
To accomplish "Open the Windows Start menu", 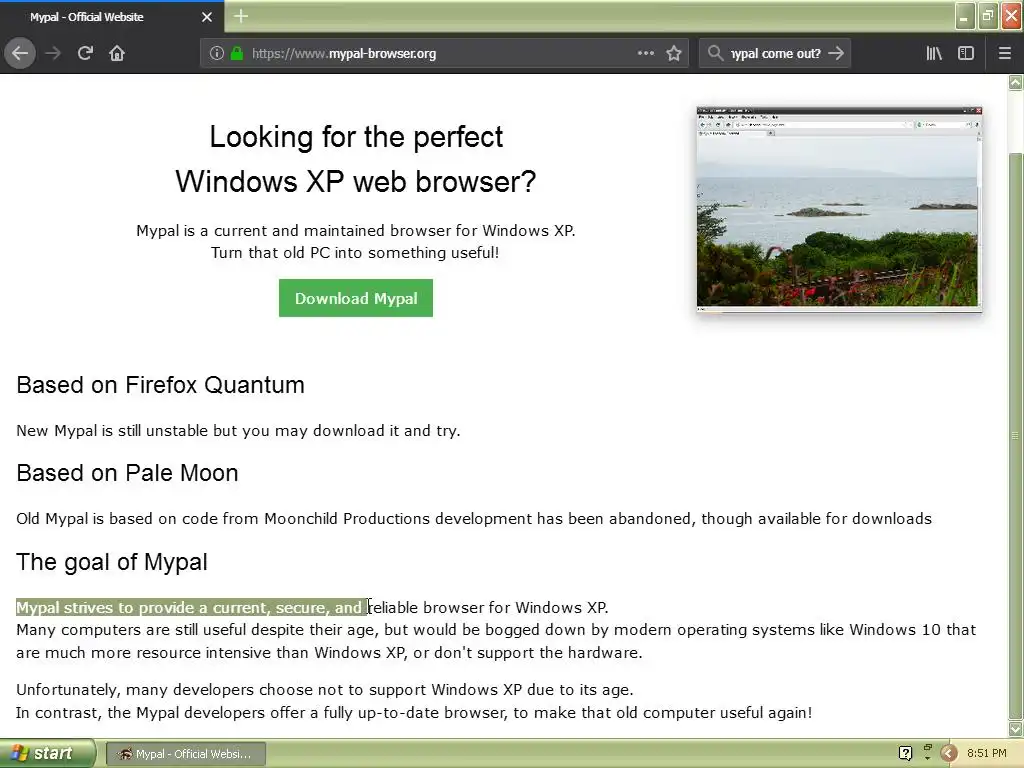I will [47, 754].
